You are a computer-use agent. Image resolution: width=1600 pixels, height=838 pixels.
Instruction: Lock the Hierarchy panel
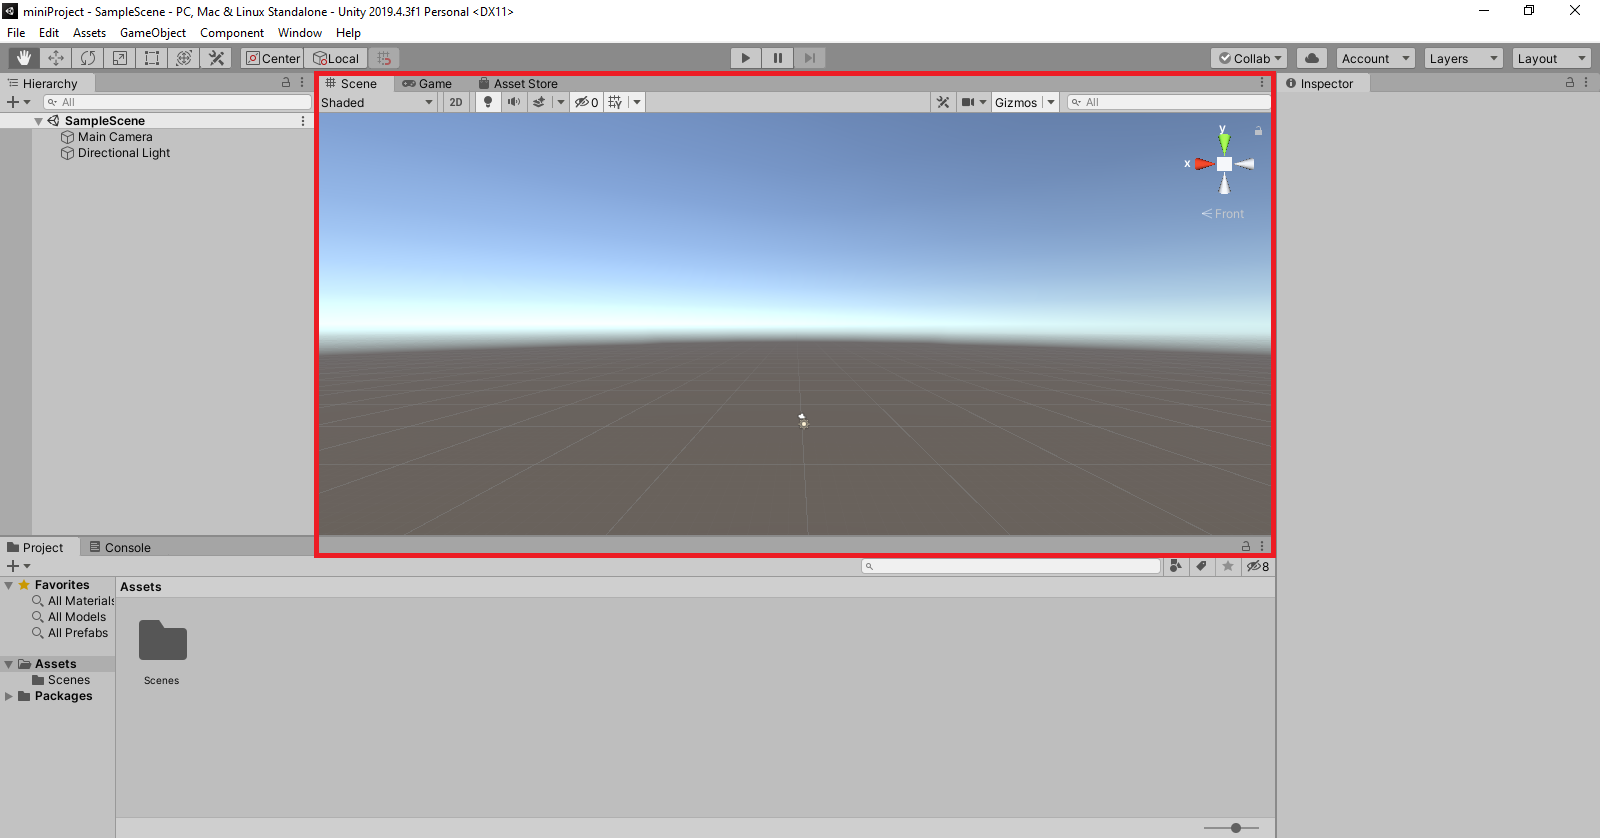[286, 83]
